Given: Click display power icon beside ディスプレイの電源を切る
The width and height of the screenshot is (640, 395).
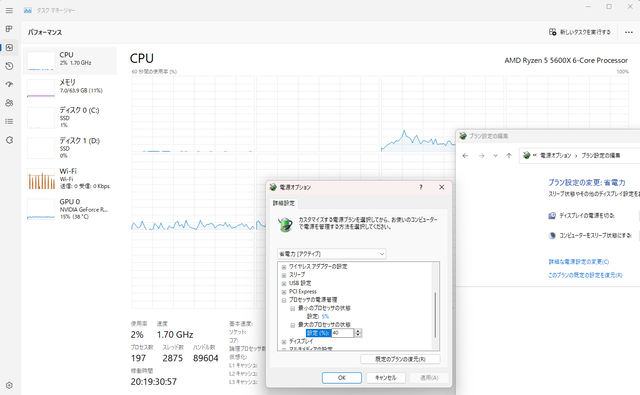Looking at the screenshot, I should [552, 215].
